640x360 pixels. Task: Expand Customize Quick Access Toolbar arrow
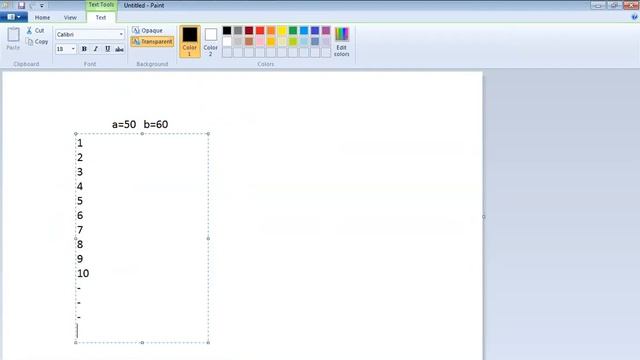(42, 6)
